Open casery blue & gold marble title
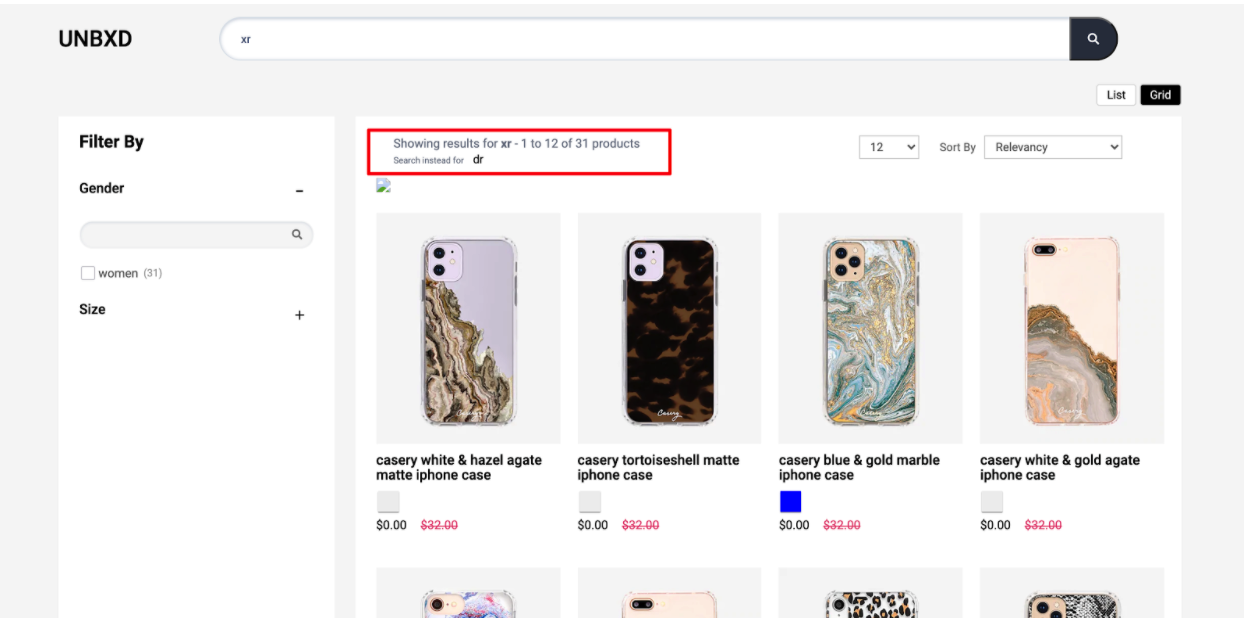 point(859,467)
